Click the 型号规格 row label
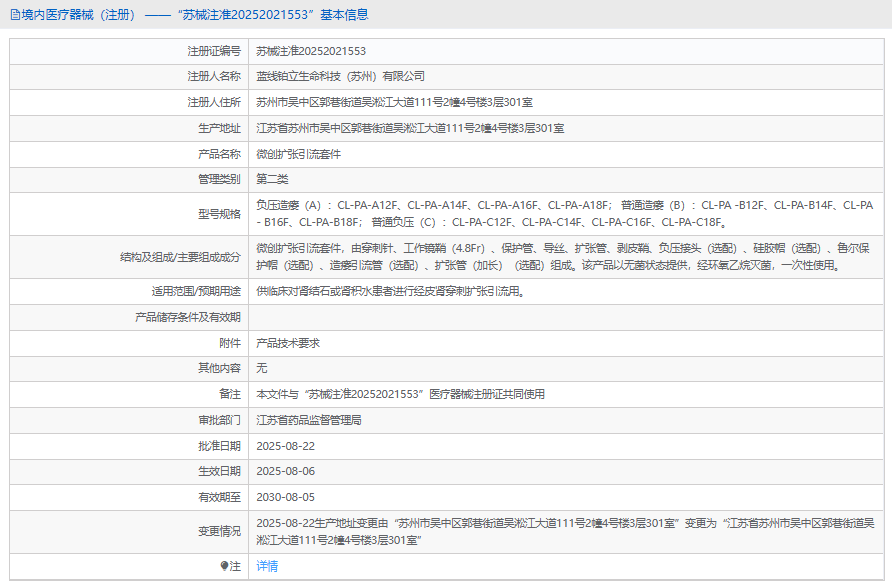The height and width of the screenshot is (585, 892). tap(219, 214)
